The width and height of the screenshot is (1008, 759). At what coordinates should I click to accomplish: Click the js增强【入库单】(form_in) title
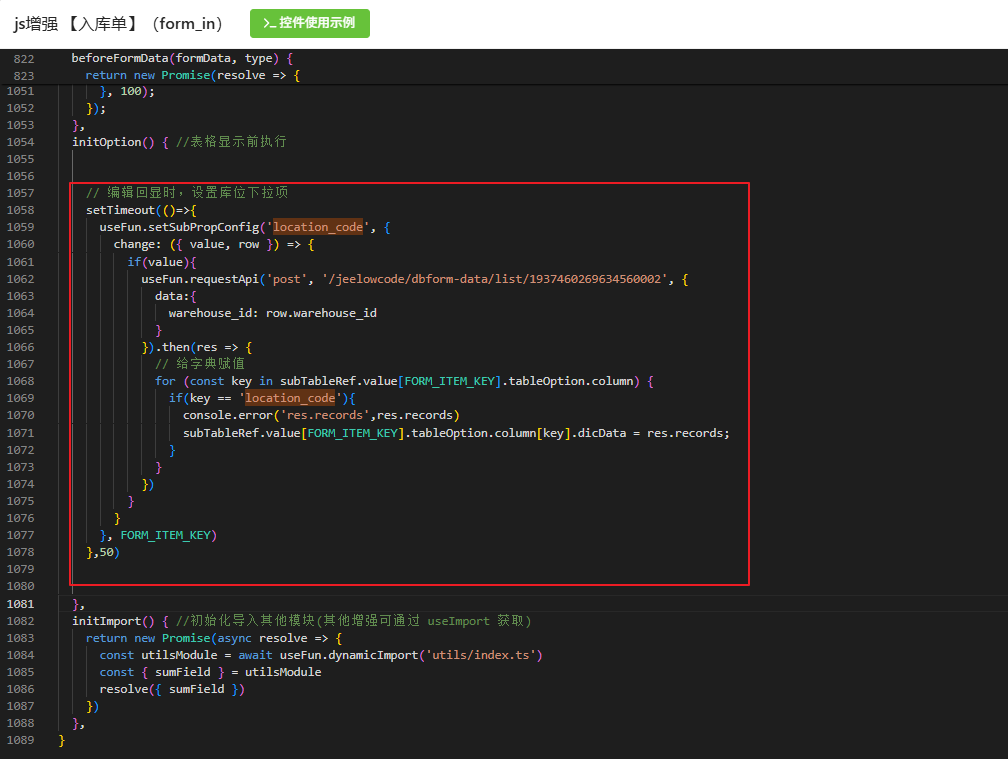tap(119, 24)
